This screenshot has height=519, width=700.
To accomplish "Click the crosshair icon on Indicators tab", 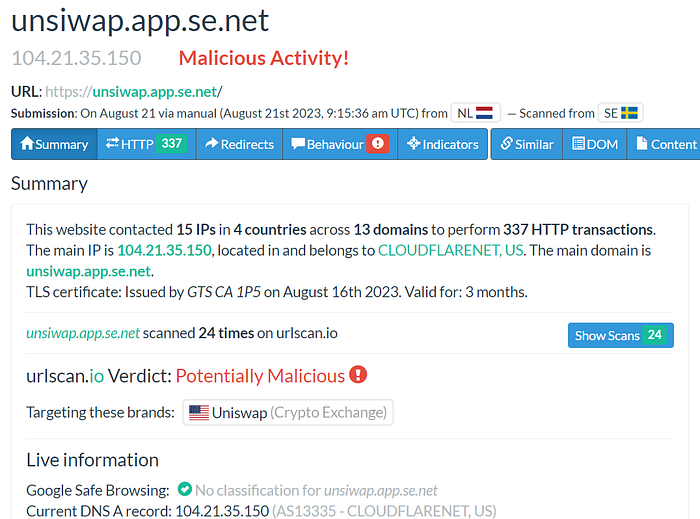I will tap(413, 143).
